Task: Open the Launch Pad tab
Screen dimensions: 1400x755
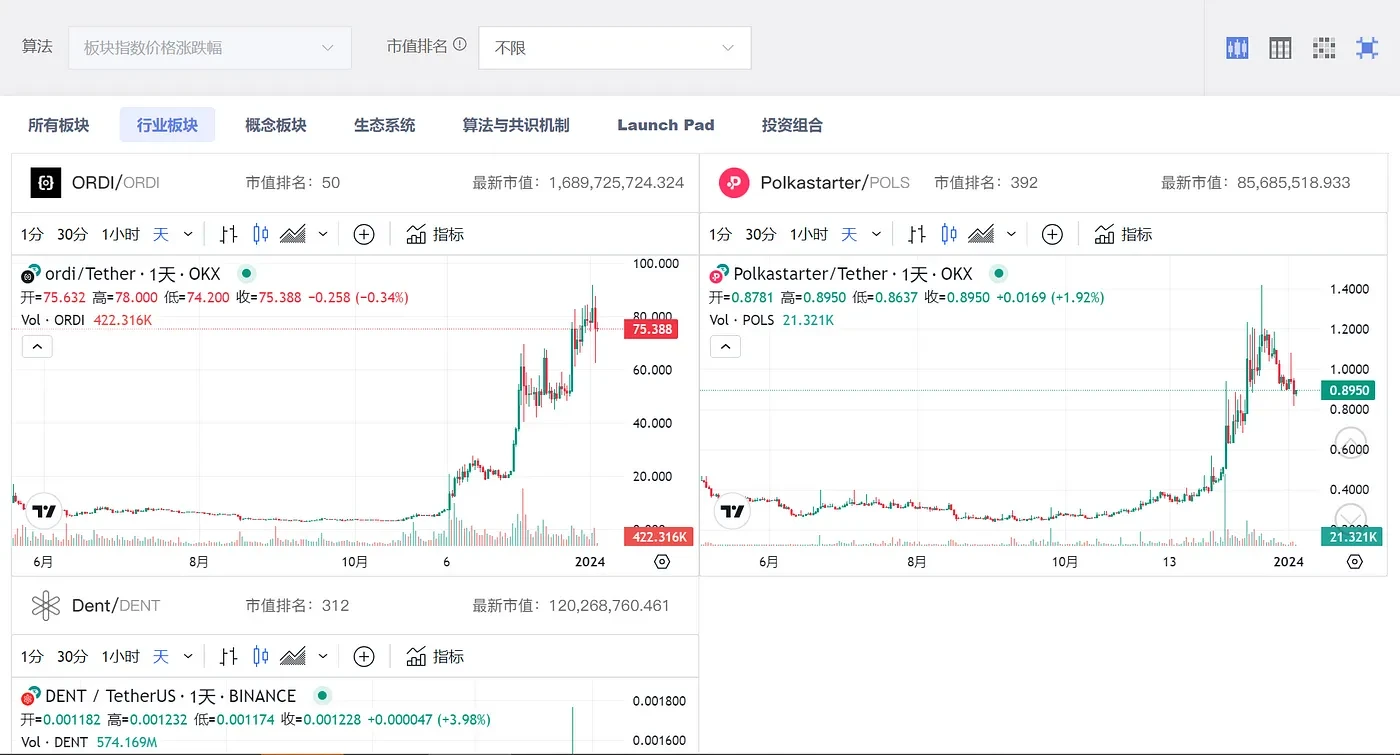Action: point(666,124)
